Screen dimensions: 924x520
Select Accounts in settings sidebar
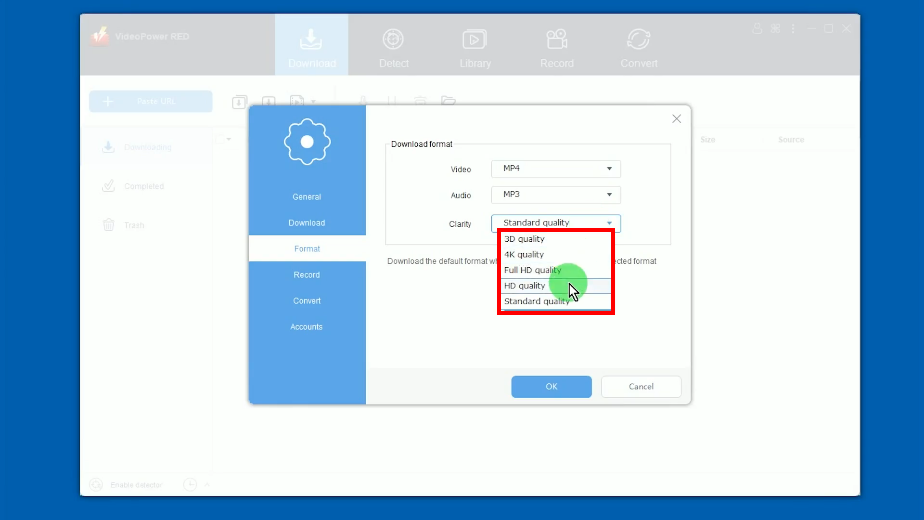[x=307, y=327]
